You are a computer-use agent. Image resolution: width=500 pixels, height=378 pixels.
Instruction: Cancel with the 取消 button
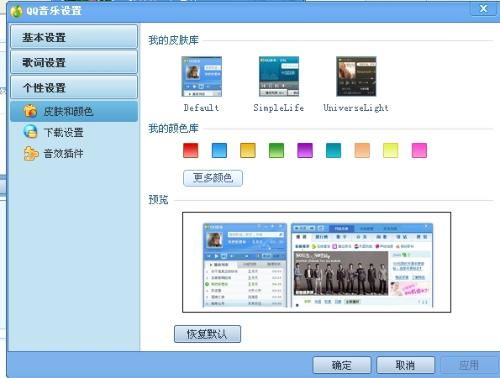[405, 365]
